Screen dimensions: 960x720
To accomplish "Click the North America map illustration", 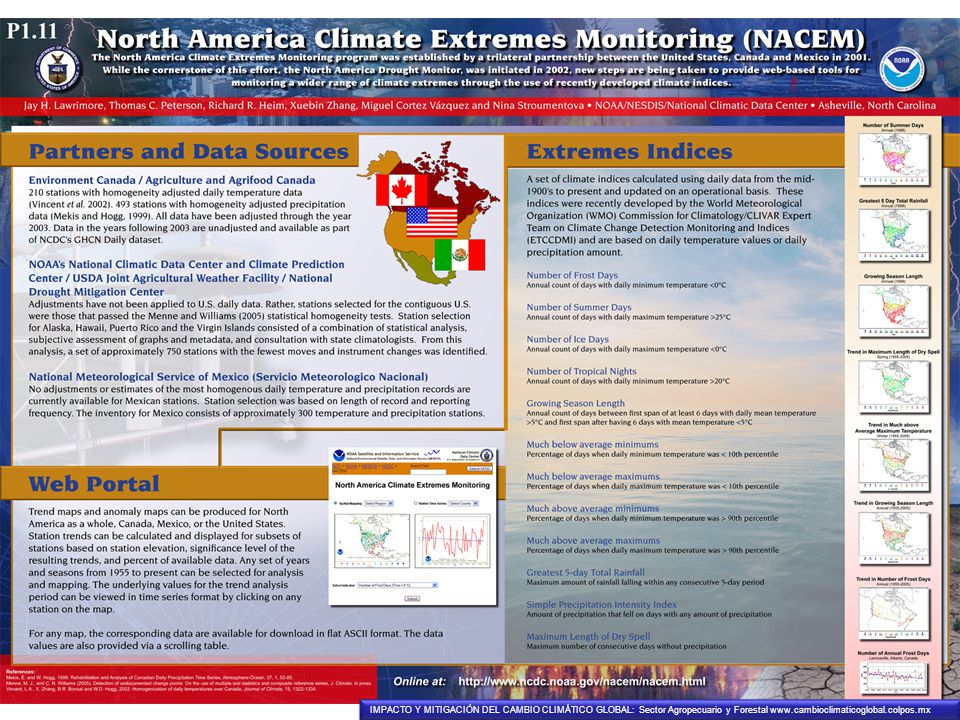I will click(x=429, y=213).
